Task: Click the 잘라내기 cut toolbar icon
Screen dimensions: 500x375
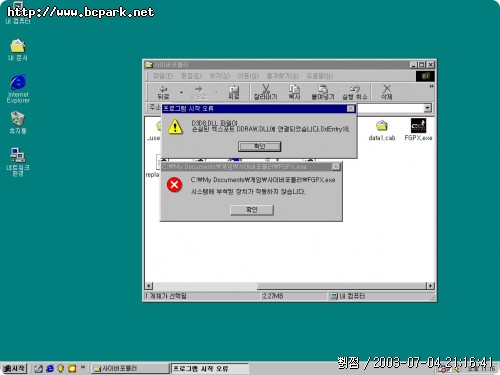Action: pos(265,92)
